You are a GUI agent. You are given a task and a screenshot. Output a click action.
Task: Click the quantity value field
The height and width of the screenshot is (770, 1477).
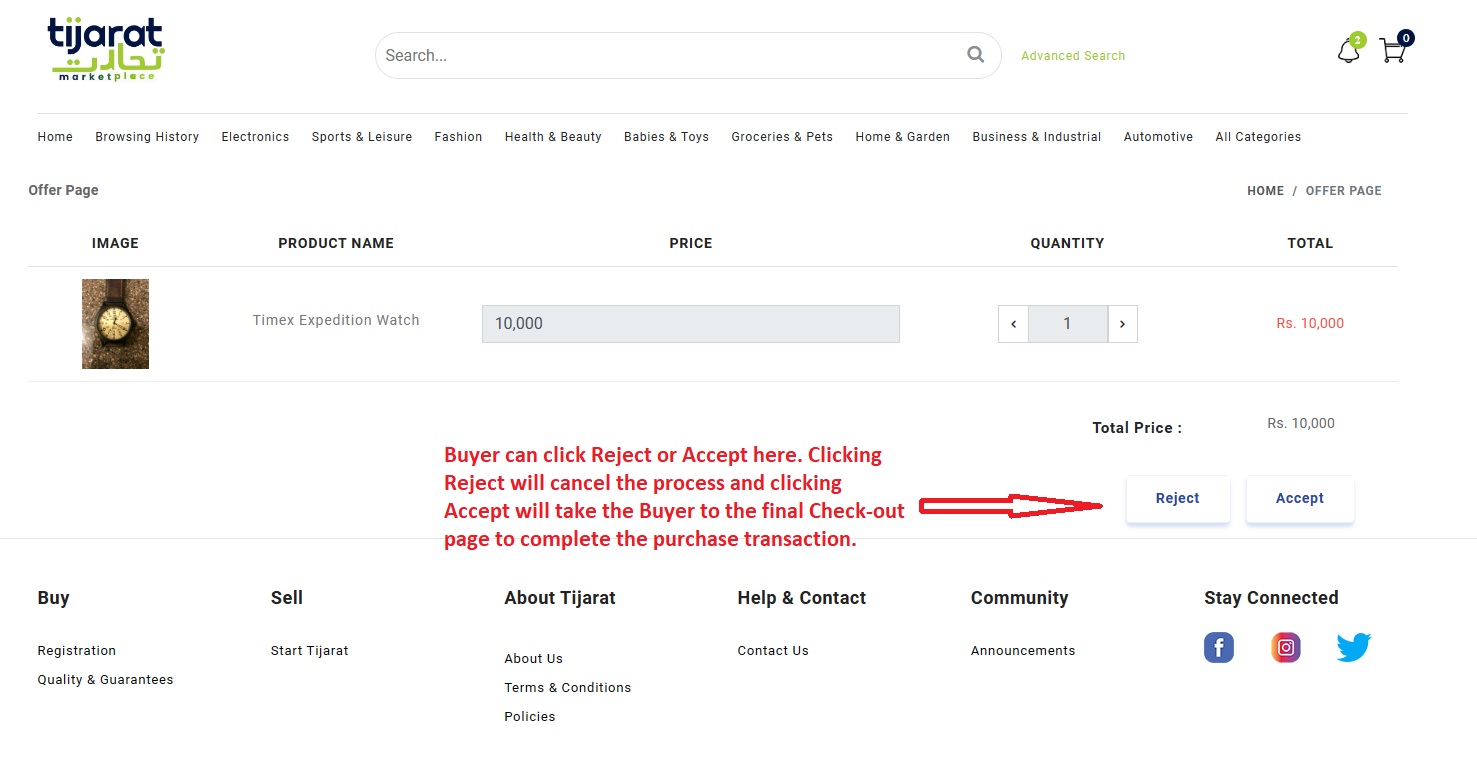click(x=1068, y=324)
